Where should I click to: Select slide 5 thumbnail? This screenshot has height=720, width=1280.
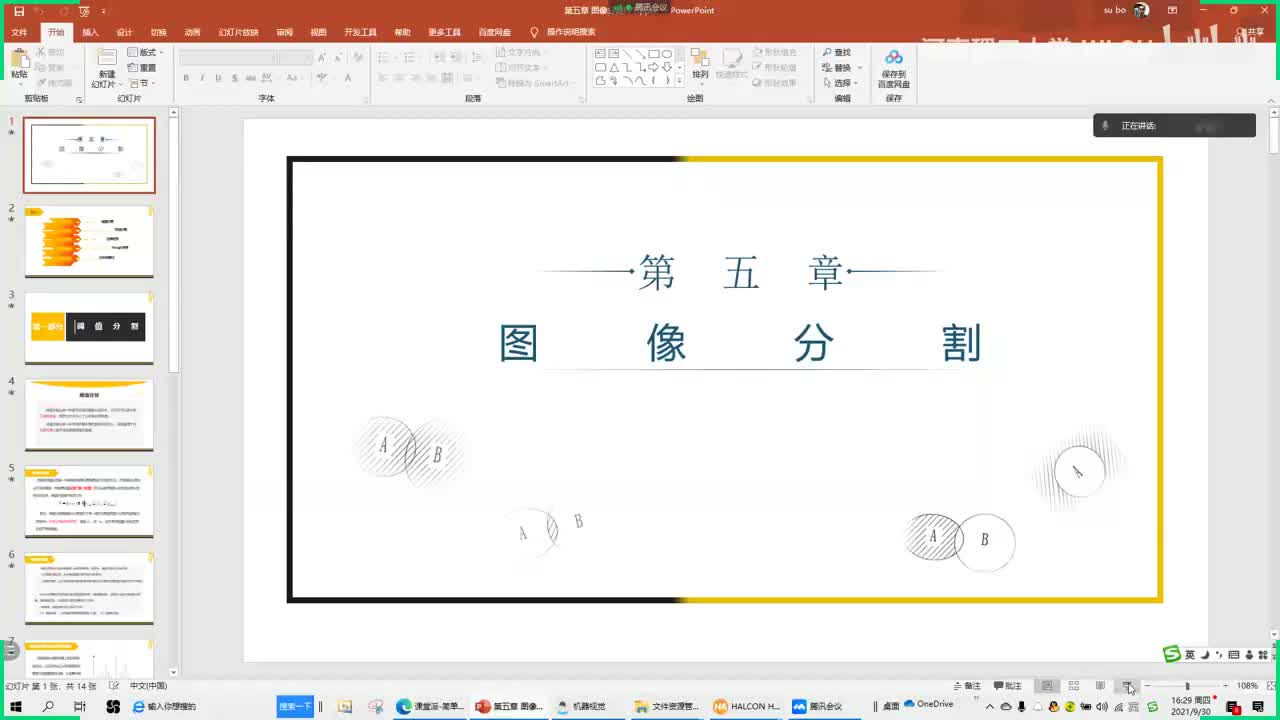[89, 500]
